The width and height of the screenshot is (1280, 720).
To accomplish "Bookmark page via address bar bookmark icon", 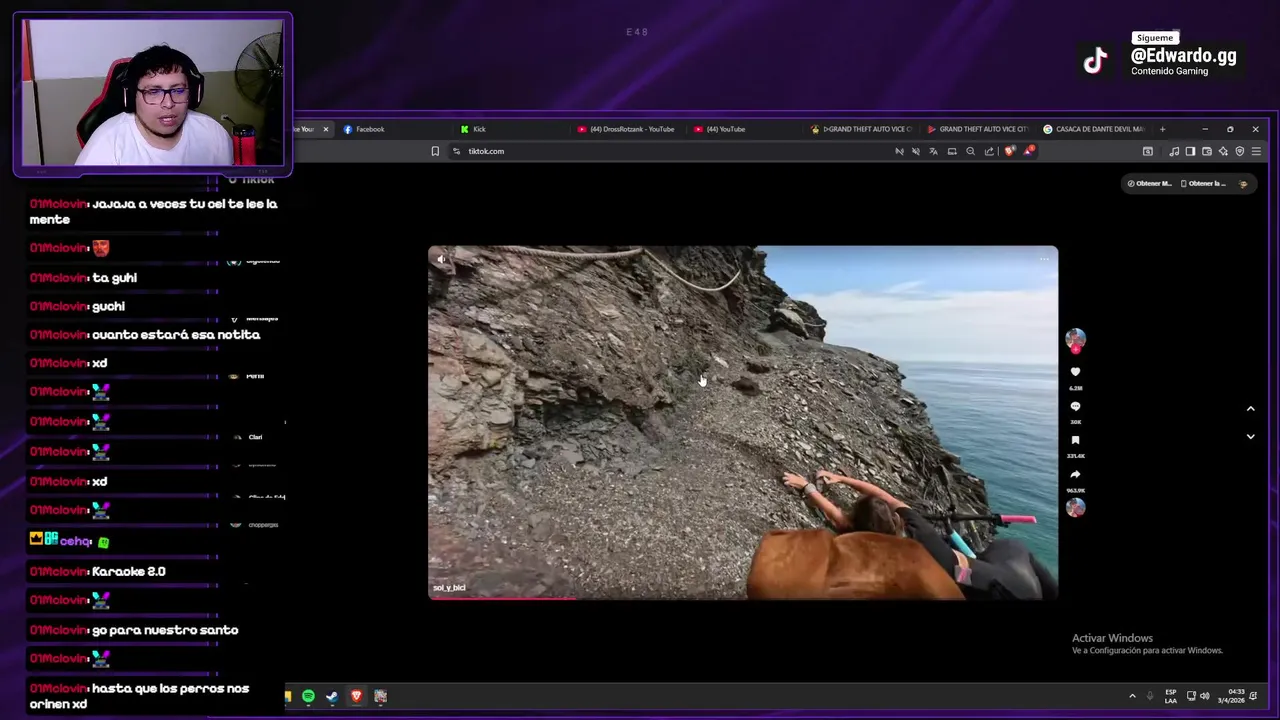I will click(435, 151).
